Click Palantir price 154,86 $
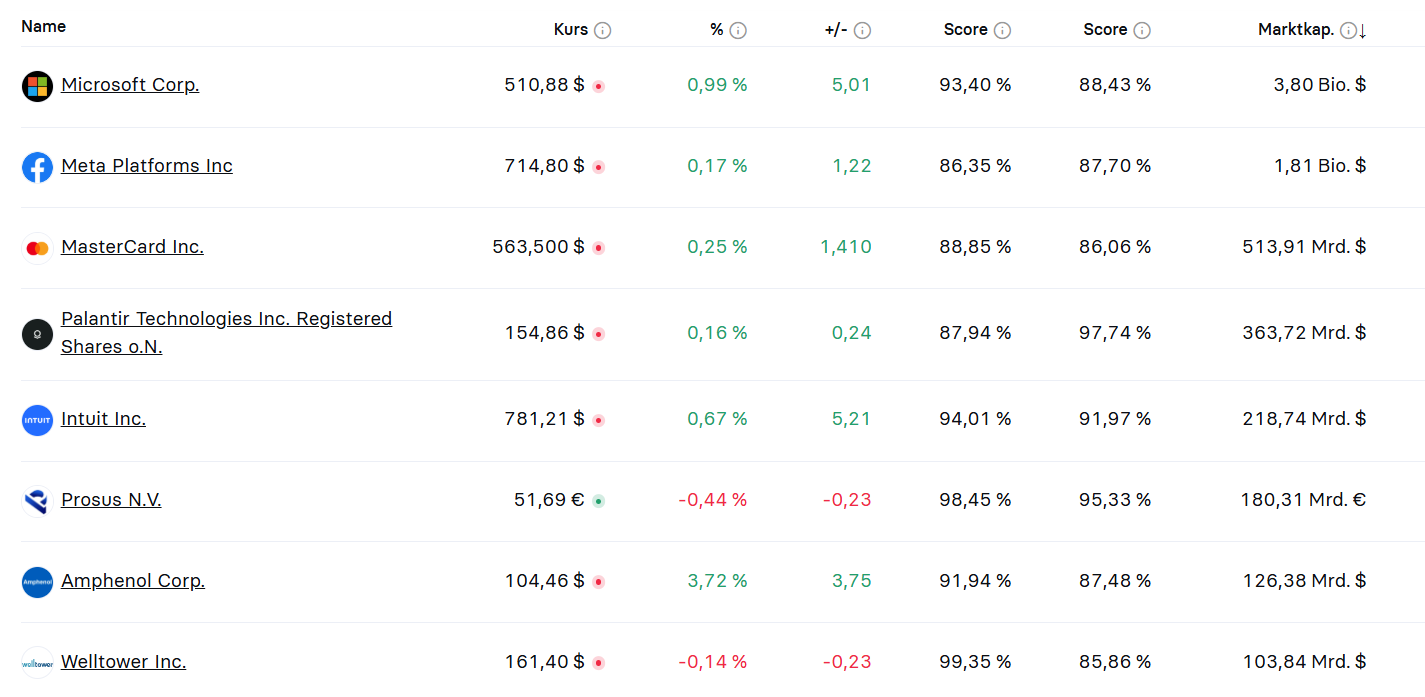 (544, 333)
